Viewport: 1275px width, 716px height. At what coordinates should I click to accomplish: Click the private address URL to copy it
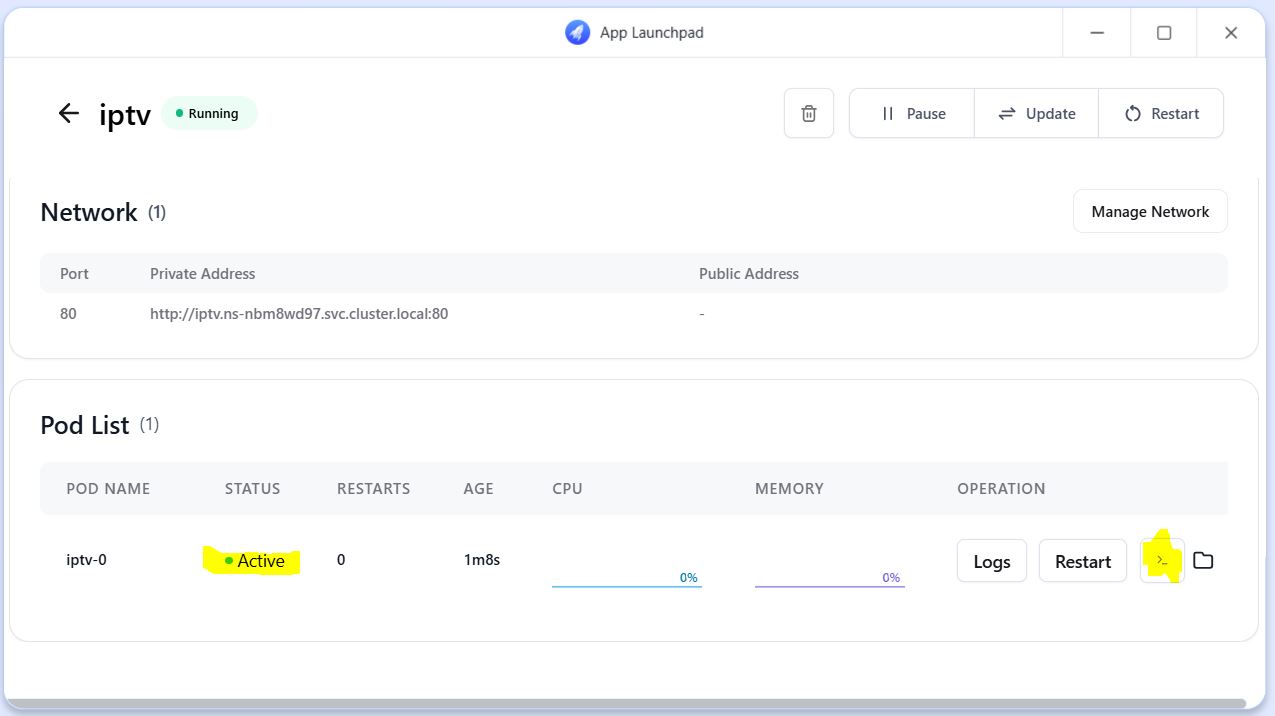coord(299,314)
